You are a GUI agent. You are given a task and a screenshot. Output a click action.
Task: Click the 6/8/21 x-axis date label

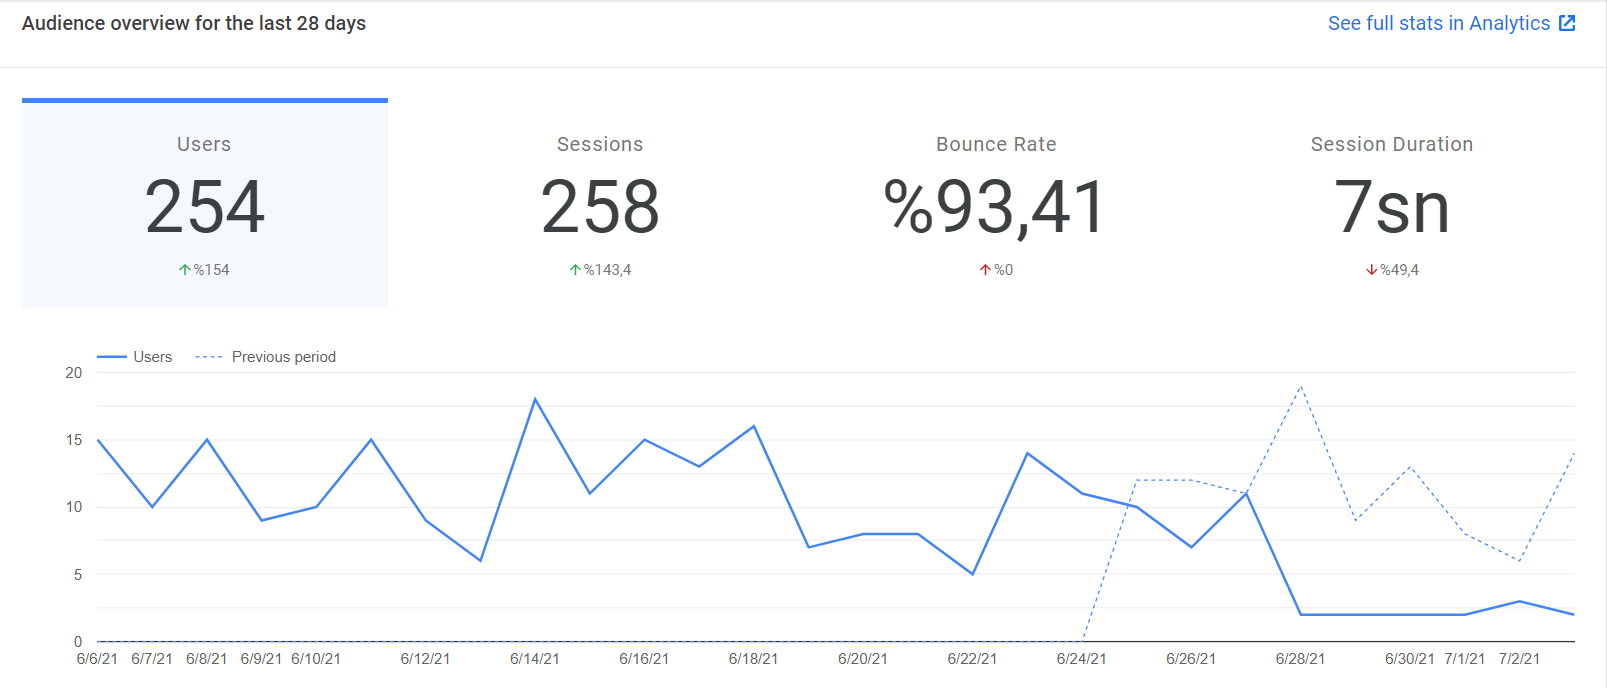207,659
